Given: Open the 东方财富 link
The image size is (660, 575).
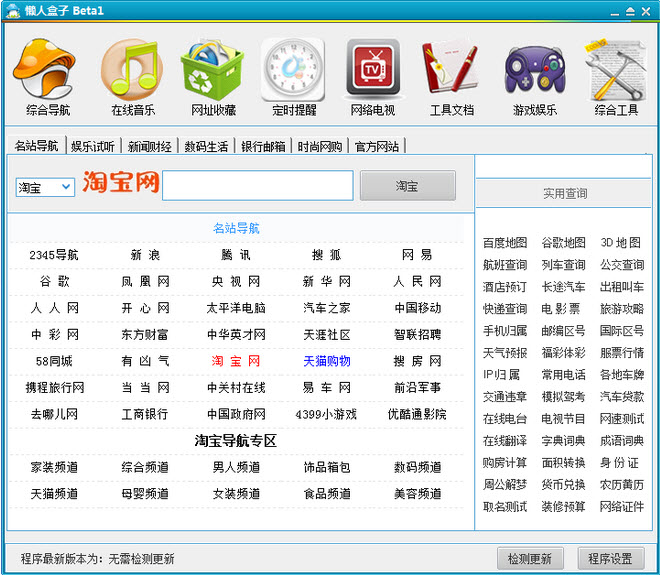Looking at the screenshot, I should tap(145, 334).
